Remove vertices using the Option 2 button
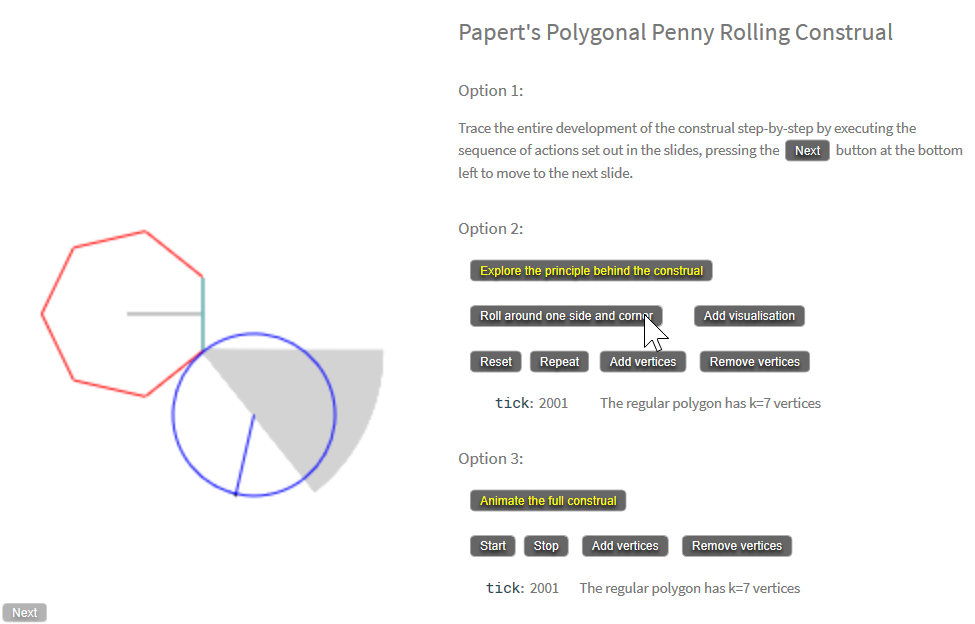This screenshot has width=975, height=624. pos(754,362)
